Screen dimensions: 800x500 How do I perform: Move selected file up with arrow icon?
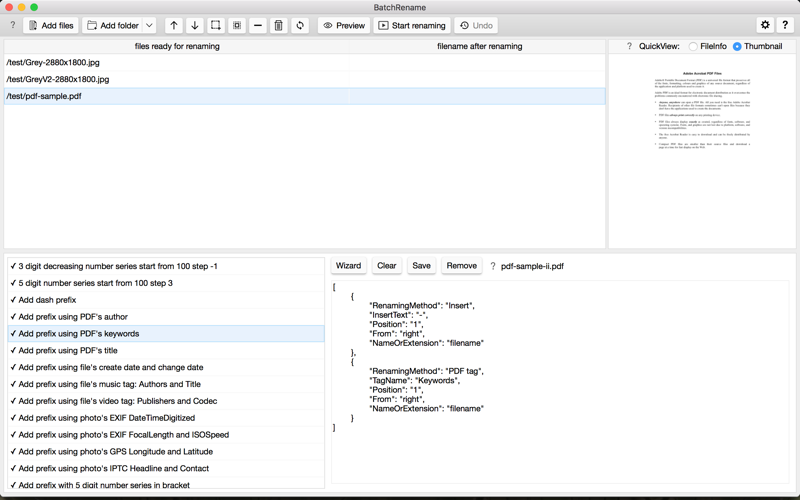pos(174,26)
